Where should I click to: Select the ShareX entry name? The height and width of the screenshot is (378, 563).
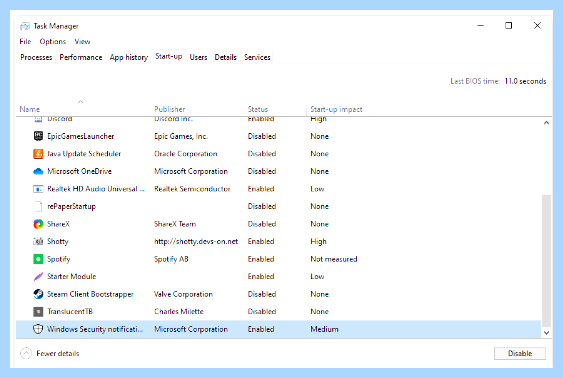point(59,224)
